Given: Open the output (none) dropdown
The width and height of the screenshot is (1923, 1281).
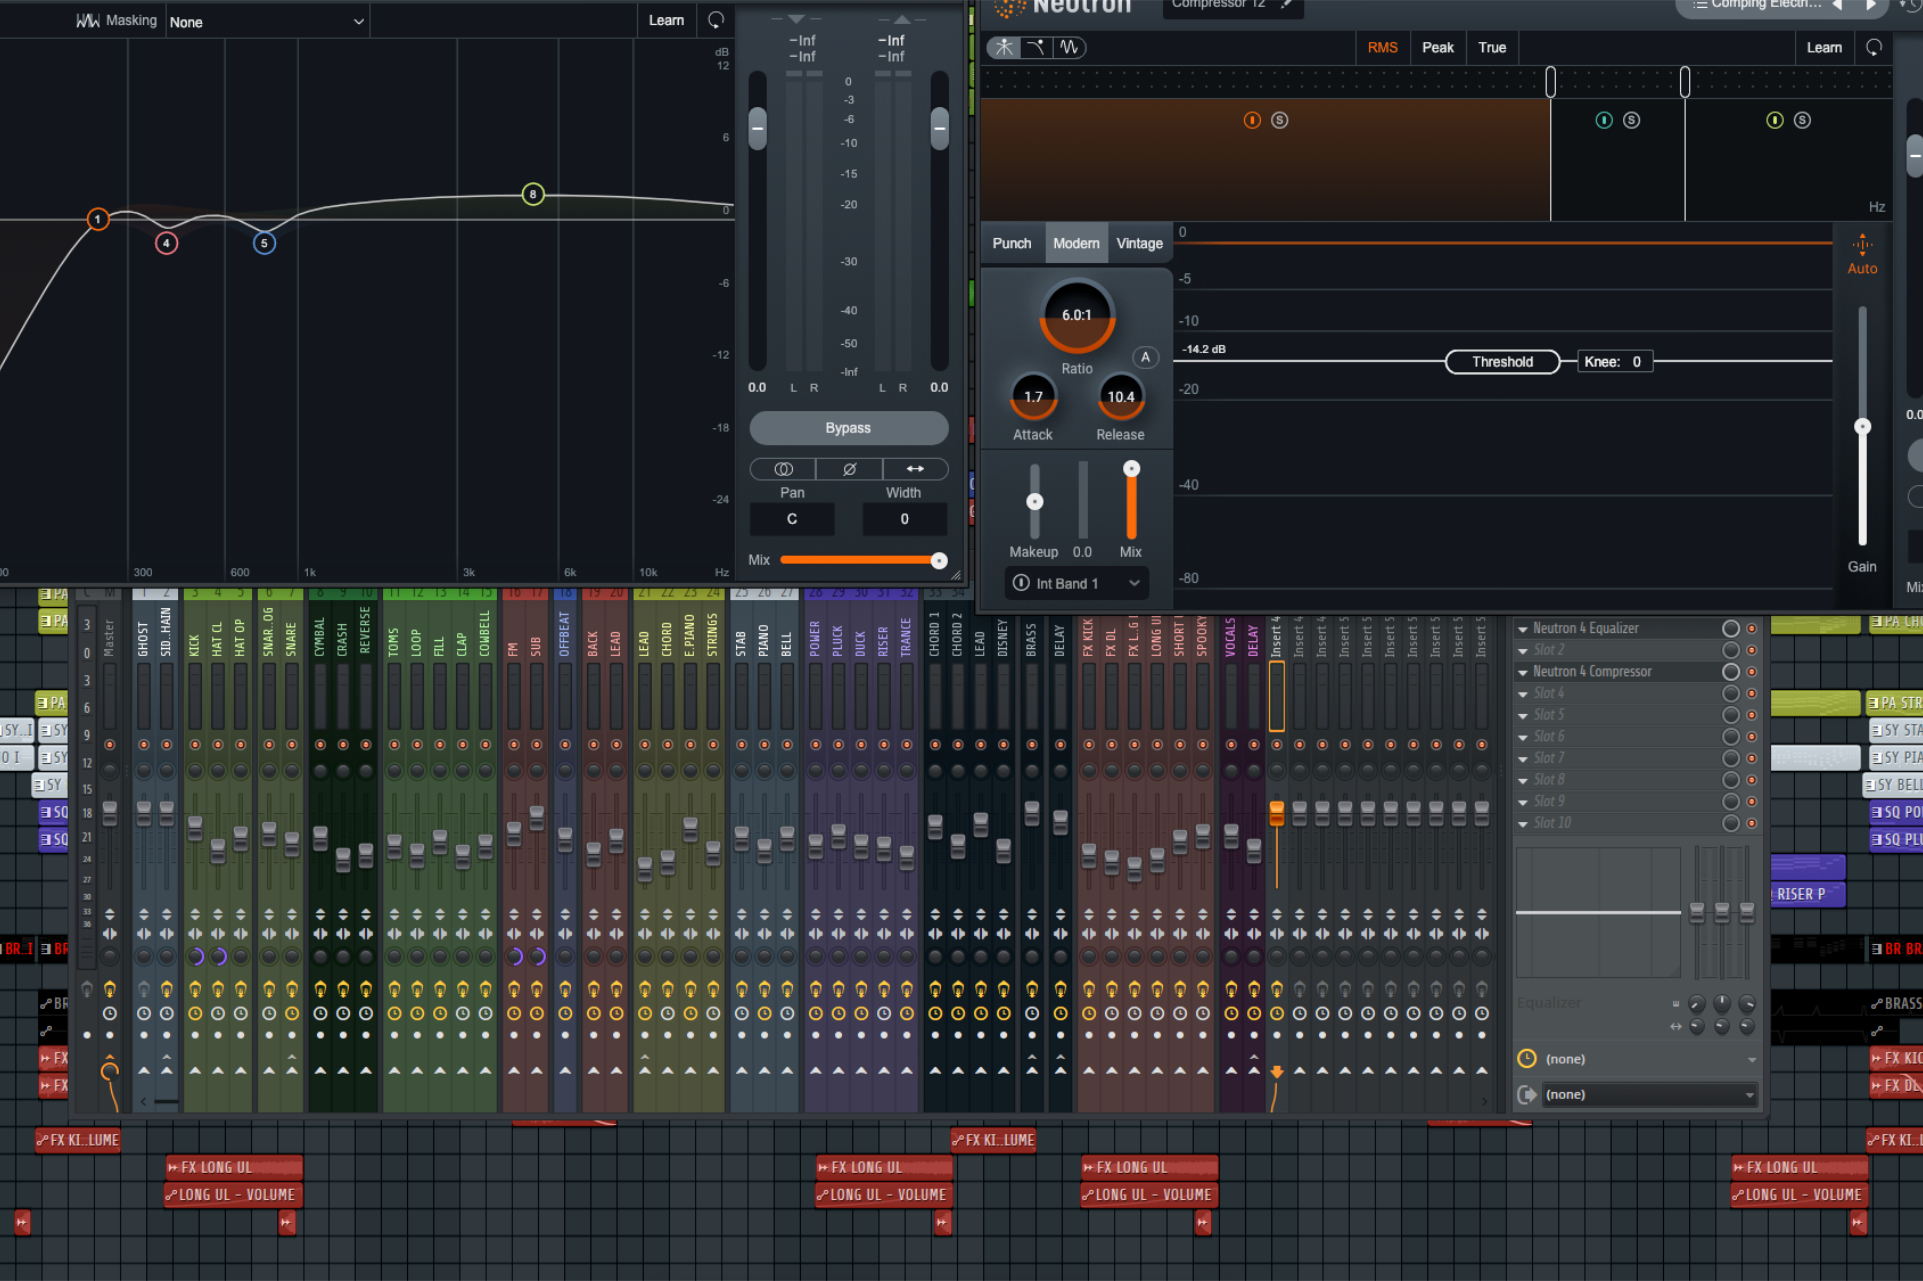Looking at the screenshot, I should click(x=1649, y=1095).
